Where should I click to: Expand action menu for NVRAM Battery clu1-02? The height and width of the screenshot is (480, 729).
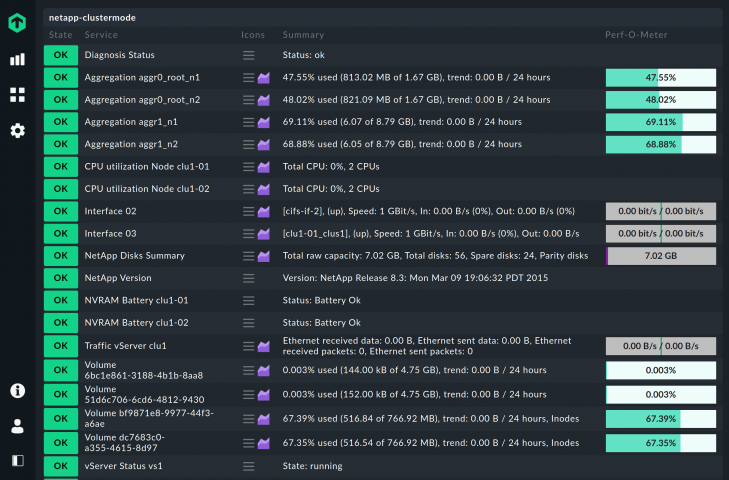249,323
